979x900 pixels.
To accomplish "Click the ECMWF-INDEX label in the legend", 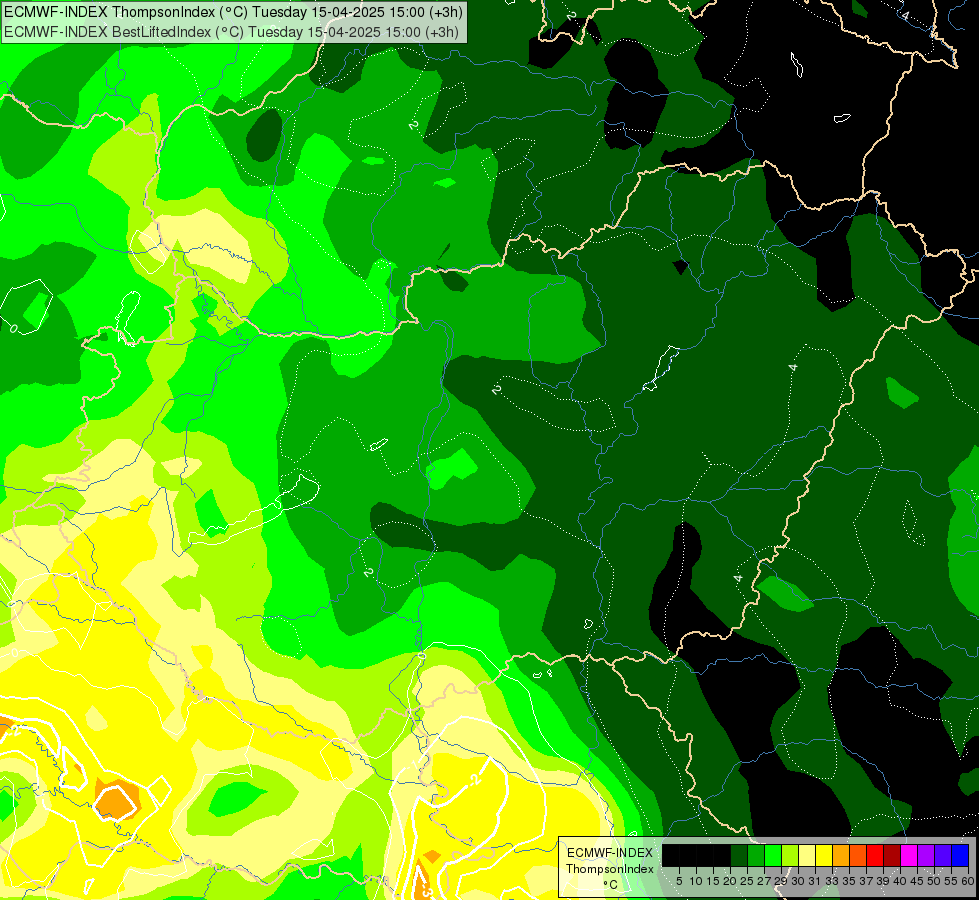I will [x=610, y=853].
